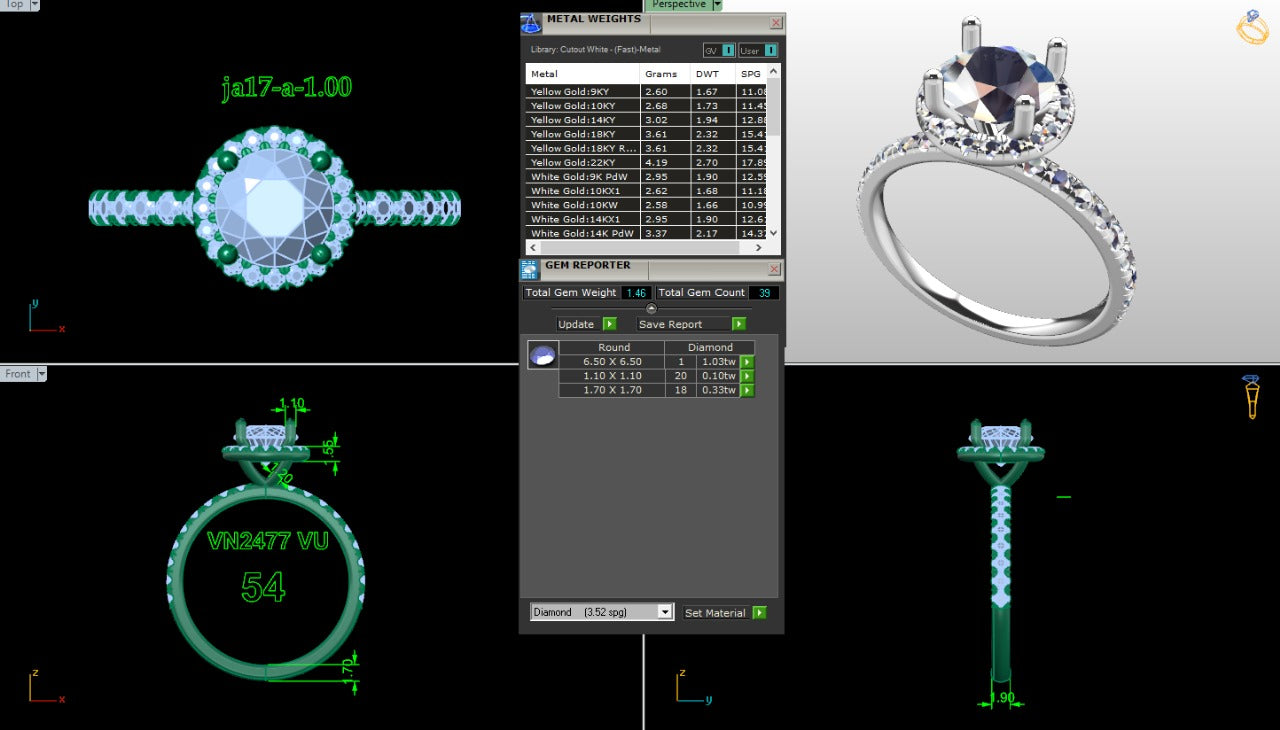This screenshot has width=1280, height=730.
Task: Select the Yellow Gold:22KY row
Action: point(647,162)
